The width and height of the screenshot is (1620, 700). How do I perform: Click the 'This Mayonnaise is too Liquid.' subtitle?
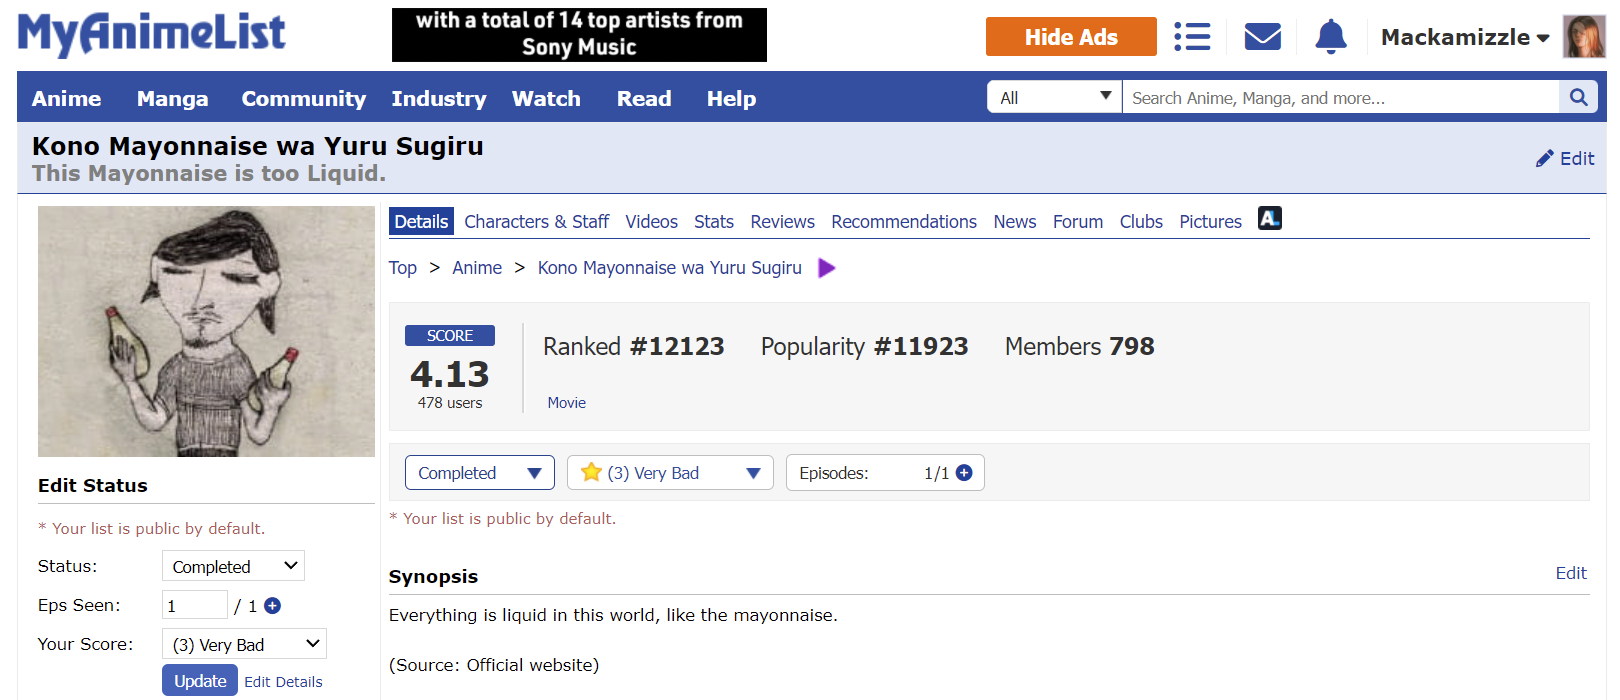209,173
